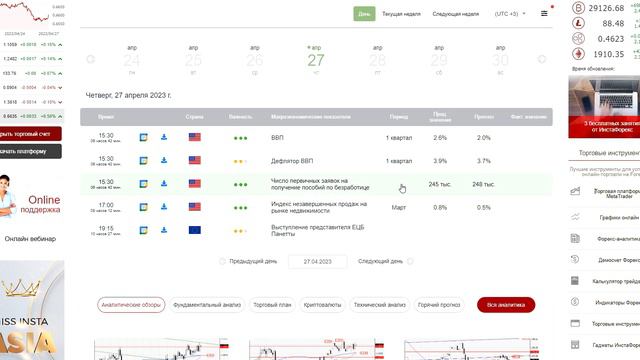Calendar note icon in 17:00 pending home sales row
This screenshot has height=360, width=640.
point(143,207)
